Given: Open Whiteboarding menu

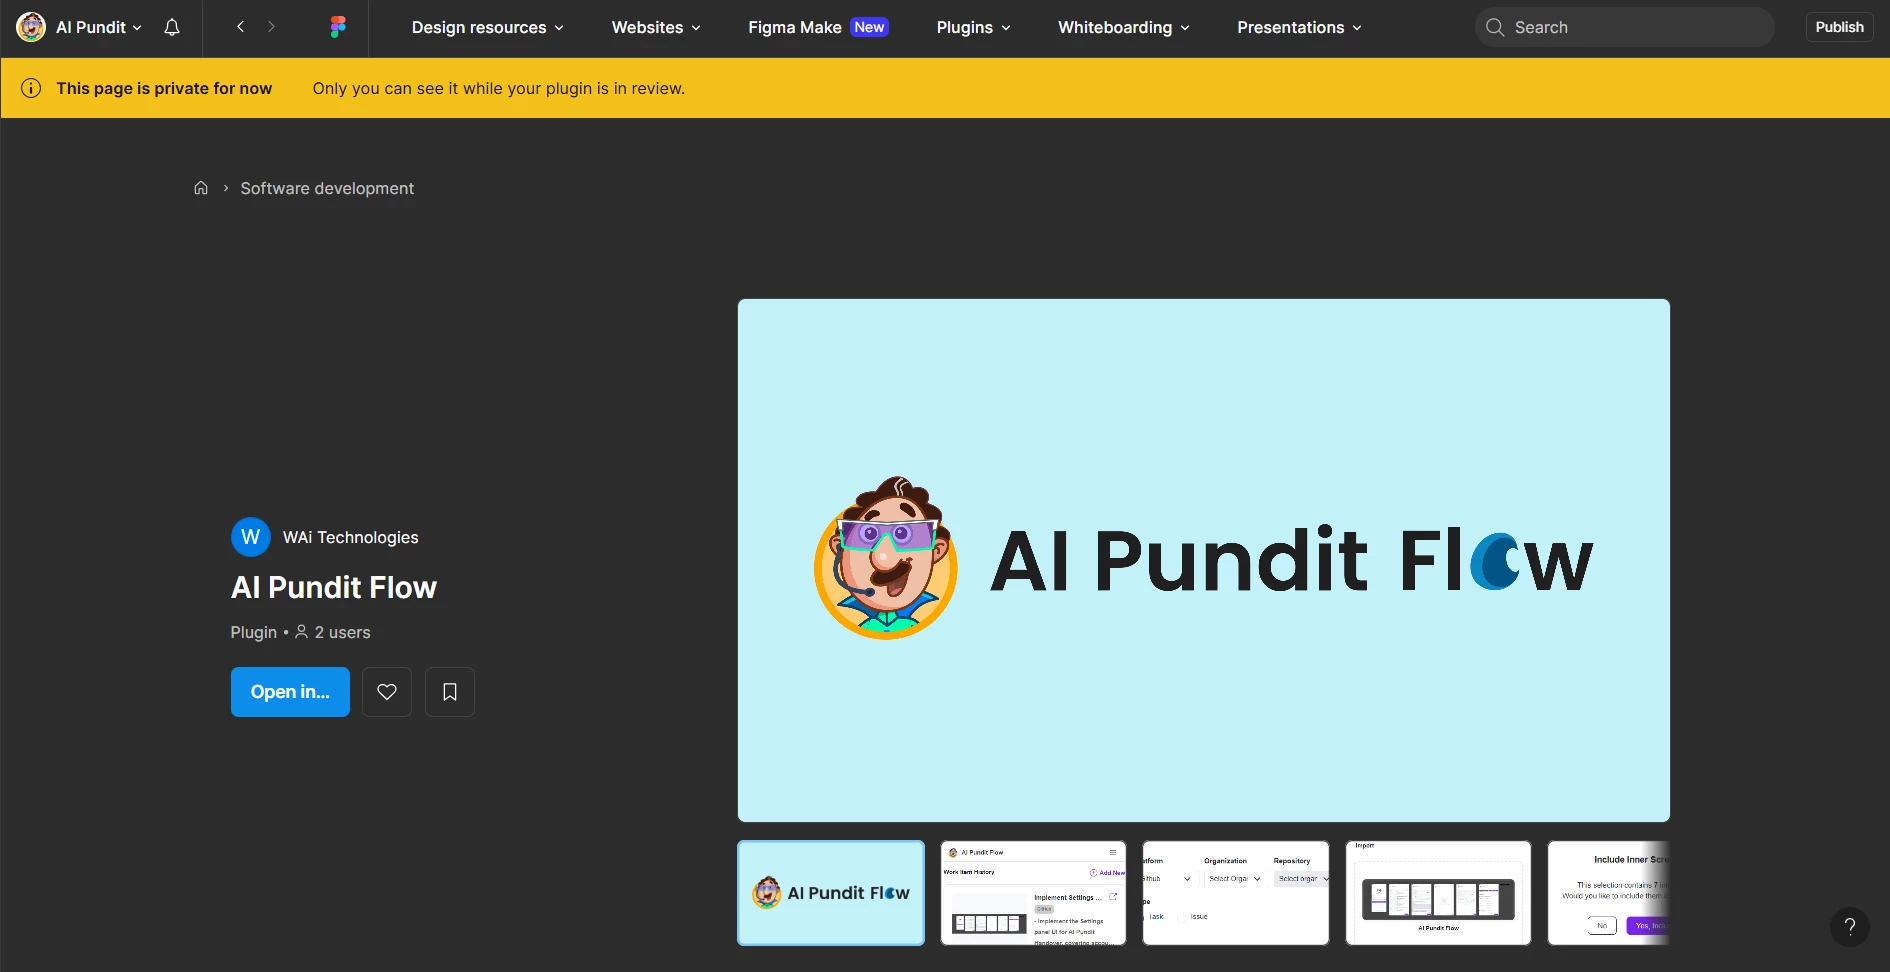Looking at the screenshot, I should pos(1124,27).
